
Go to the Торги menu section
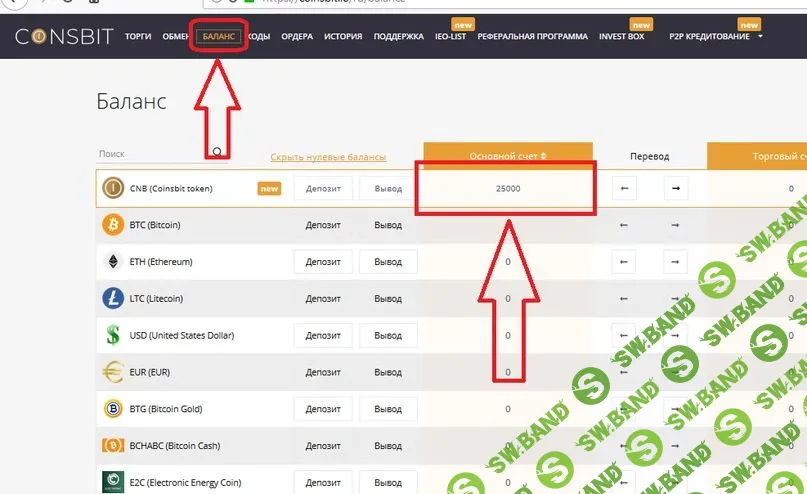click(x=138, y=37)
